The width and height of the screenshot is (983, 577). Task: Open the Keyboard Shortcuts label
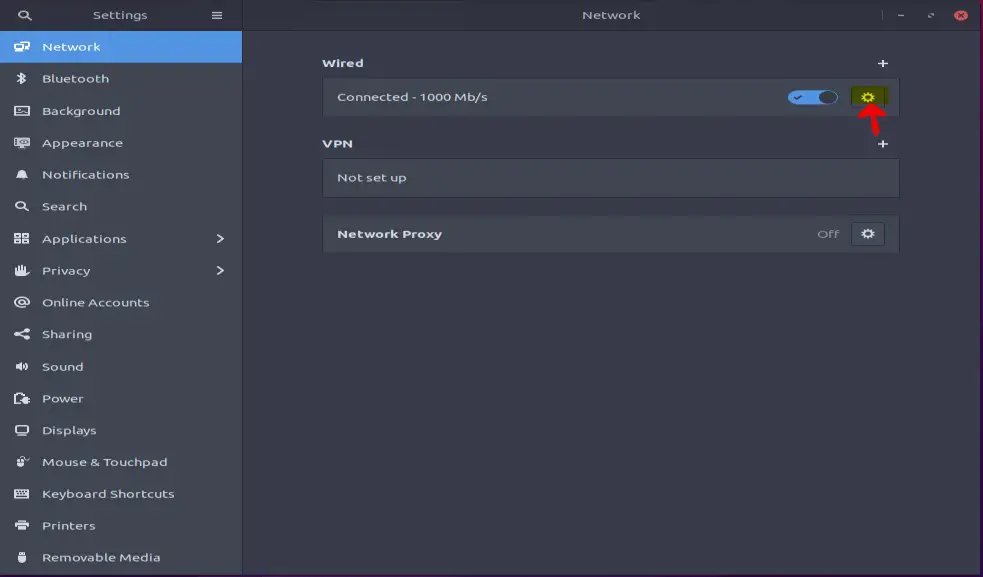[x=108, y=494]
